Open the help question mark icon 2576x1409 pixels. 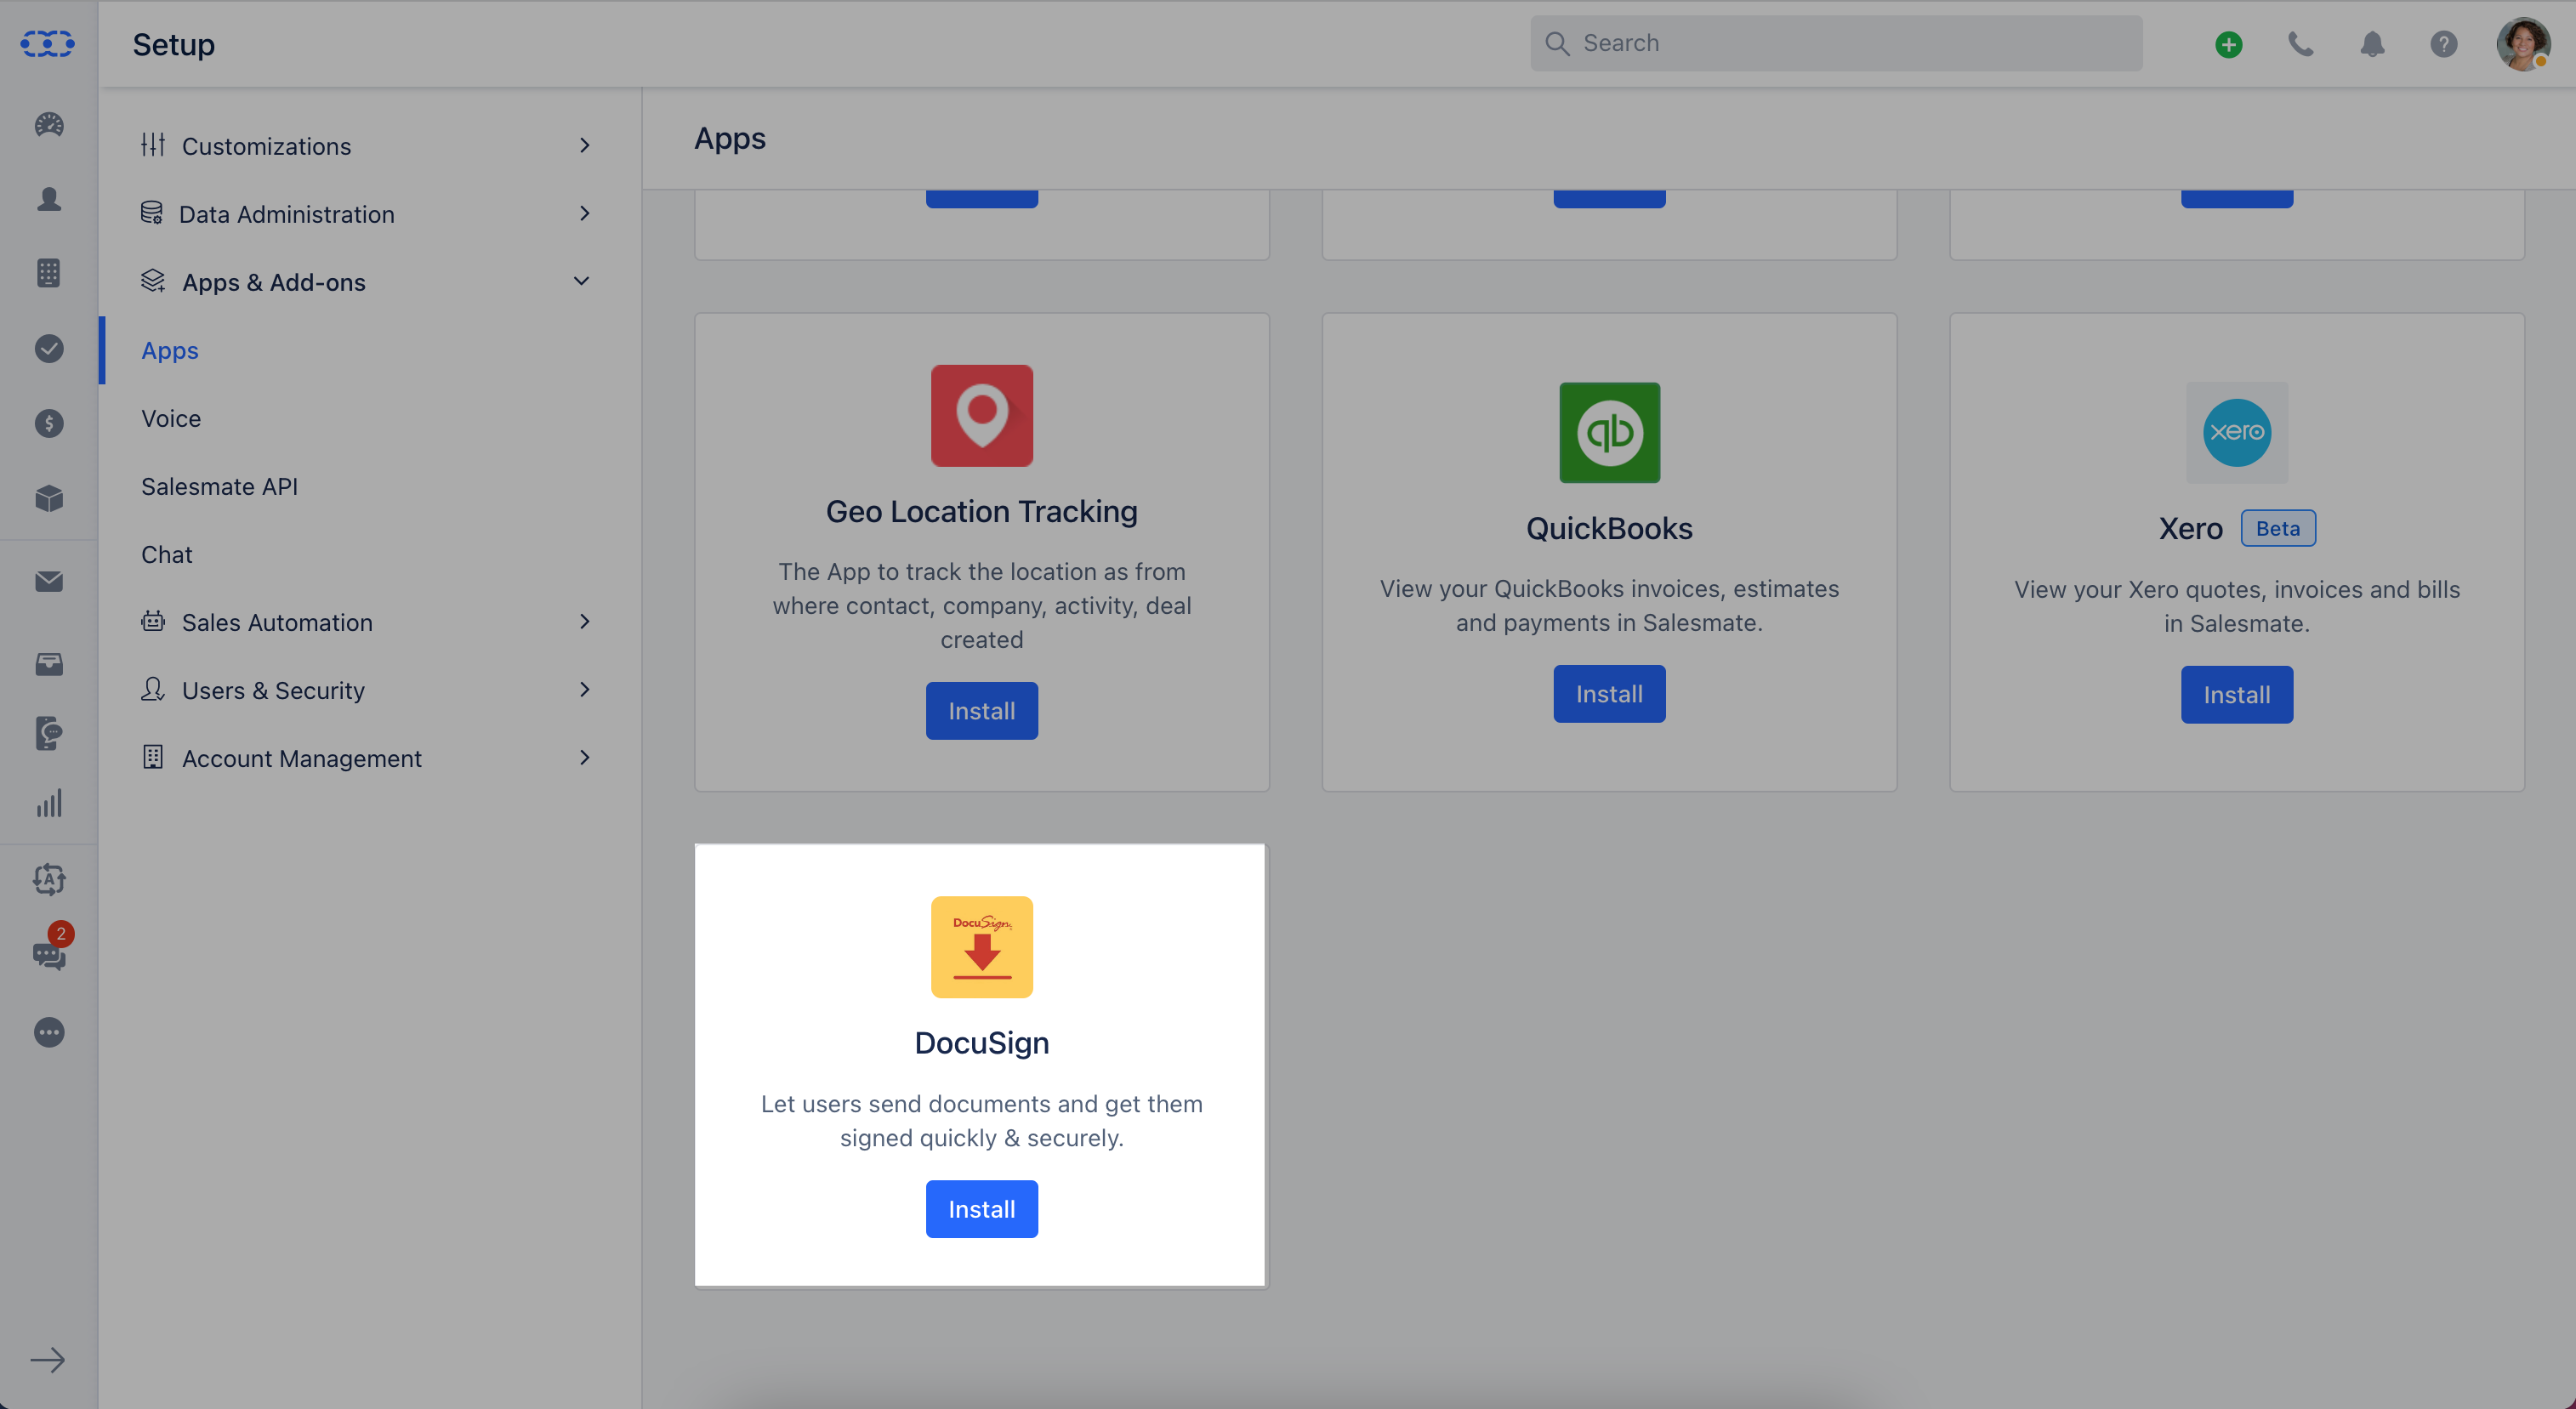pyautogui.click(x=2443, y=44)
